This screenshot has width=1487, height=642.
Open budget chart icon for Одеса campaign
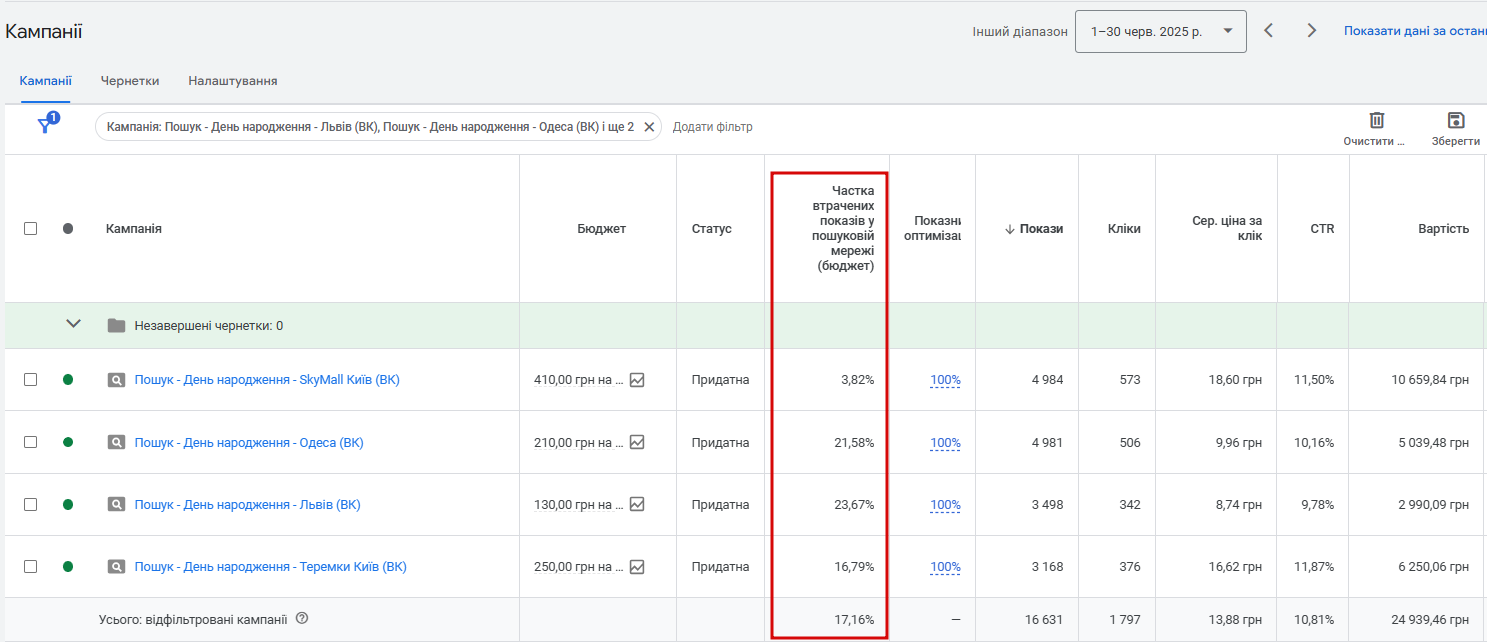(637, 442)
